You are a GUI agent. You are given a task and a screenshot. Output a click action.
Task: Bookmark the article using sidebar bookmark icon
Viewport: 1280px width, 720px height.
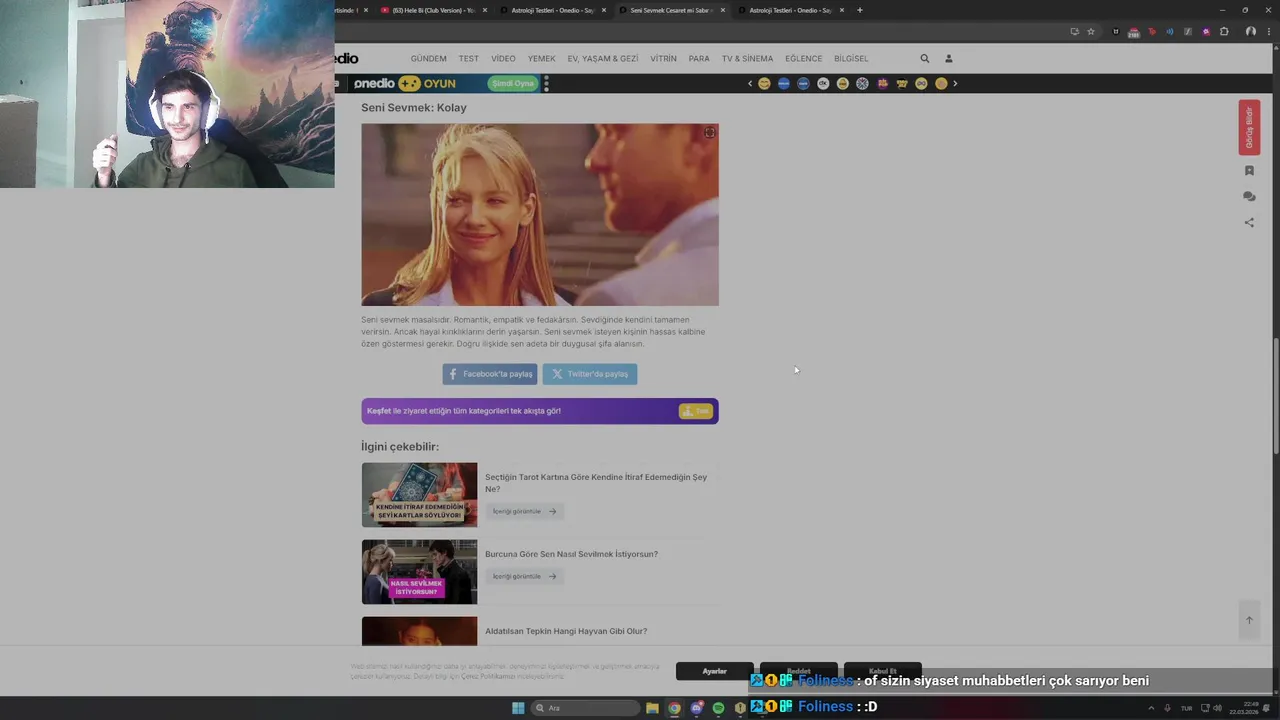tap(1249, 171)
